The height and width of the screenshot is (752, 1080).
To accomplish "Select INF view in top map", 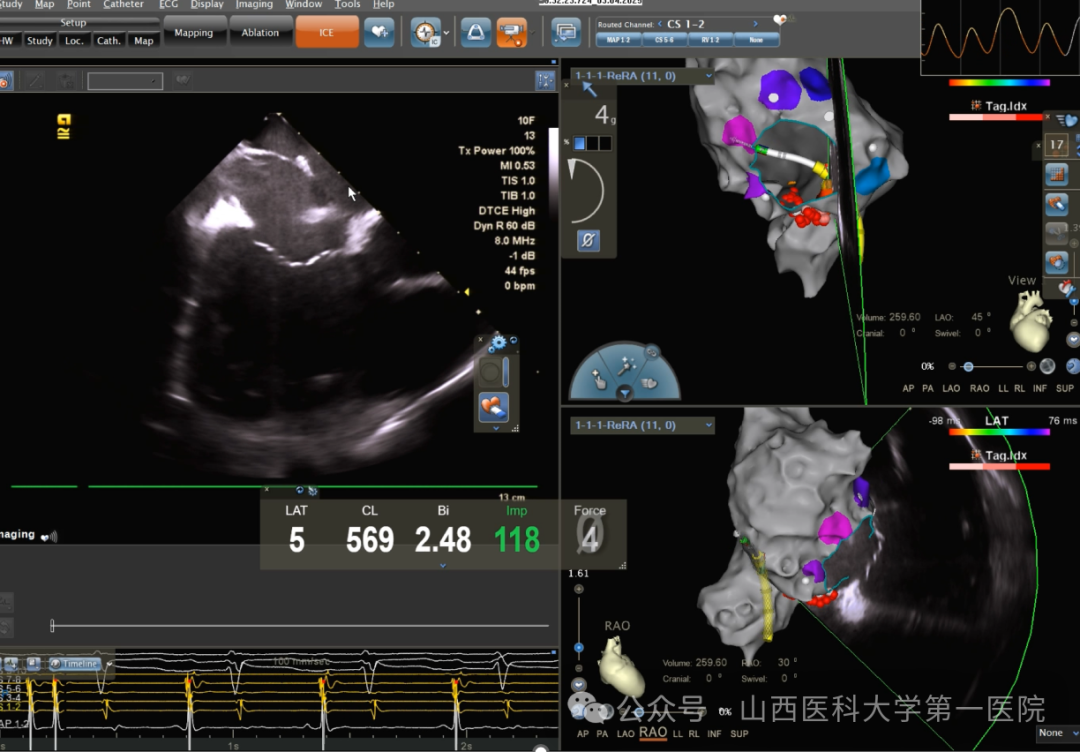I will click(x=1039, y=388).
